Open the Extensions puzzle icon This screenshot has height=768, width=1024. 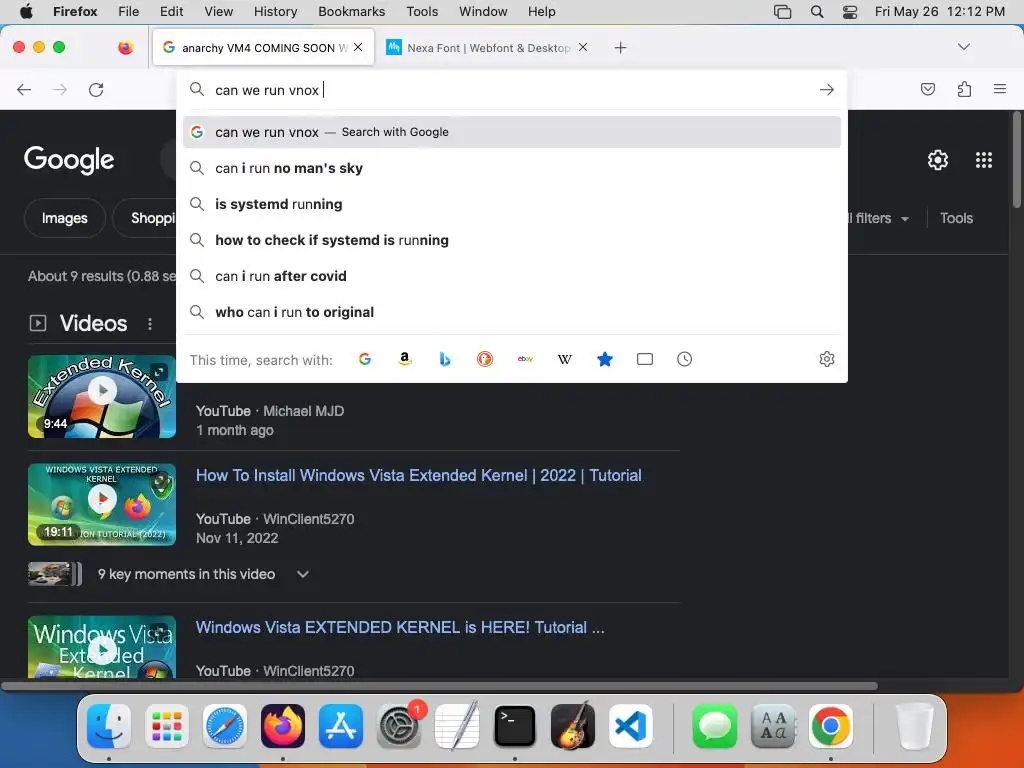964,89
